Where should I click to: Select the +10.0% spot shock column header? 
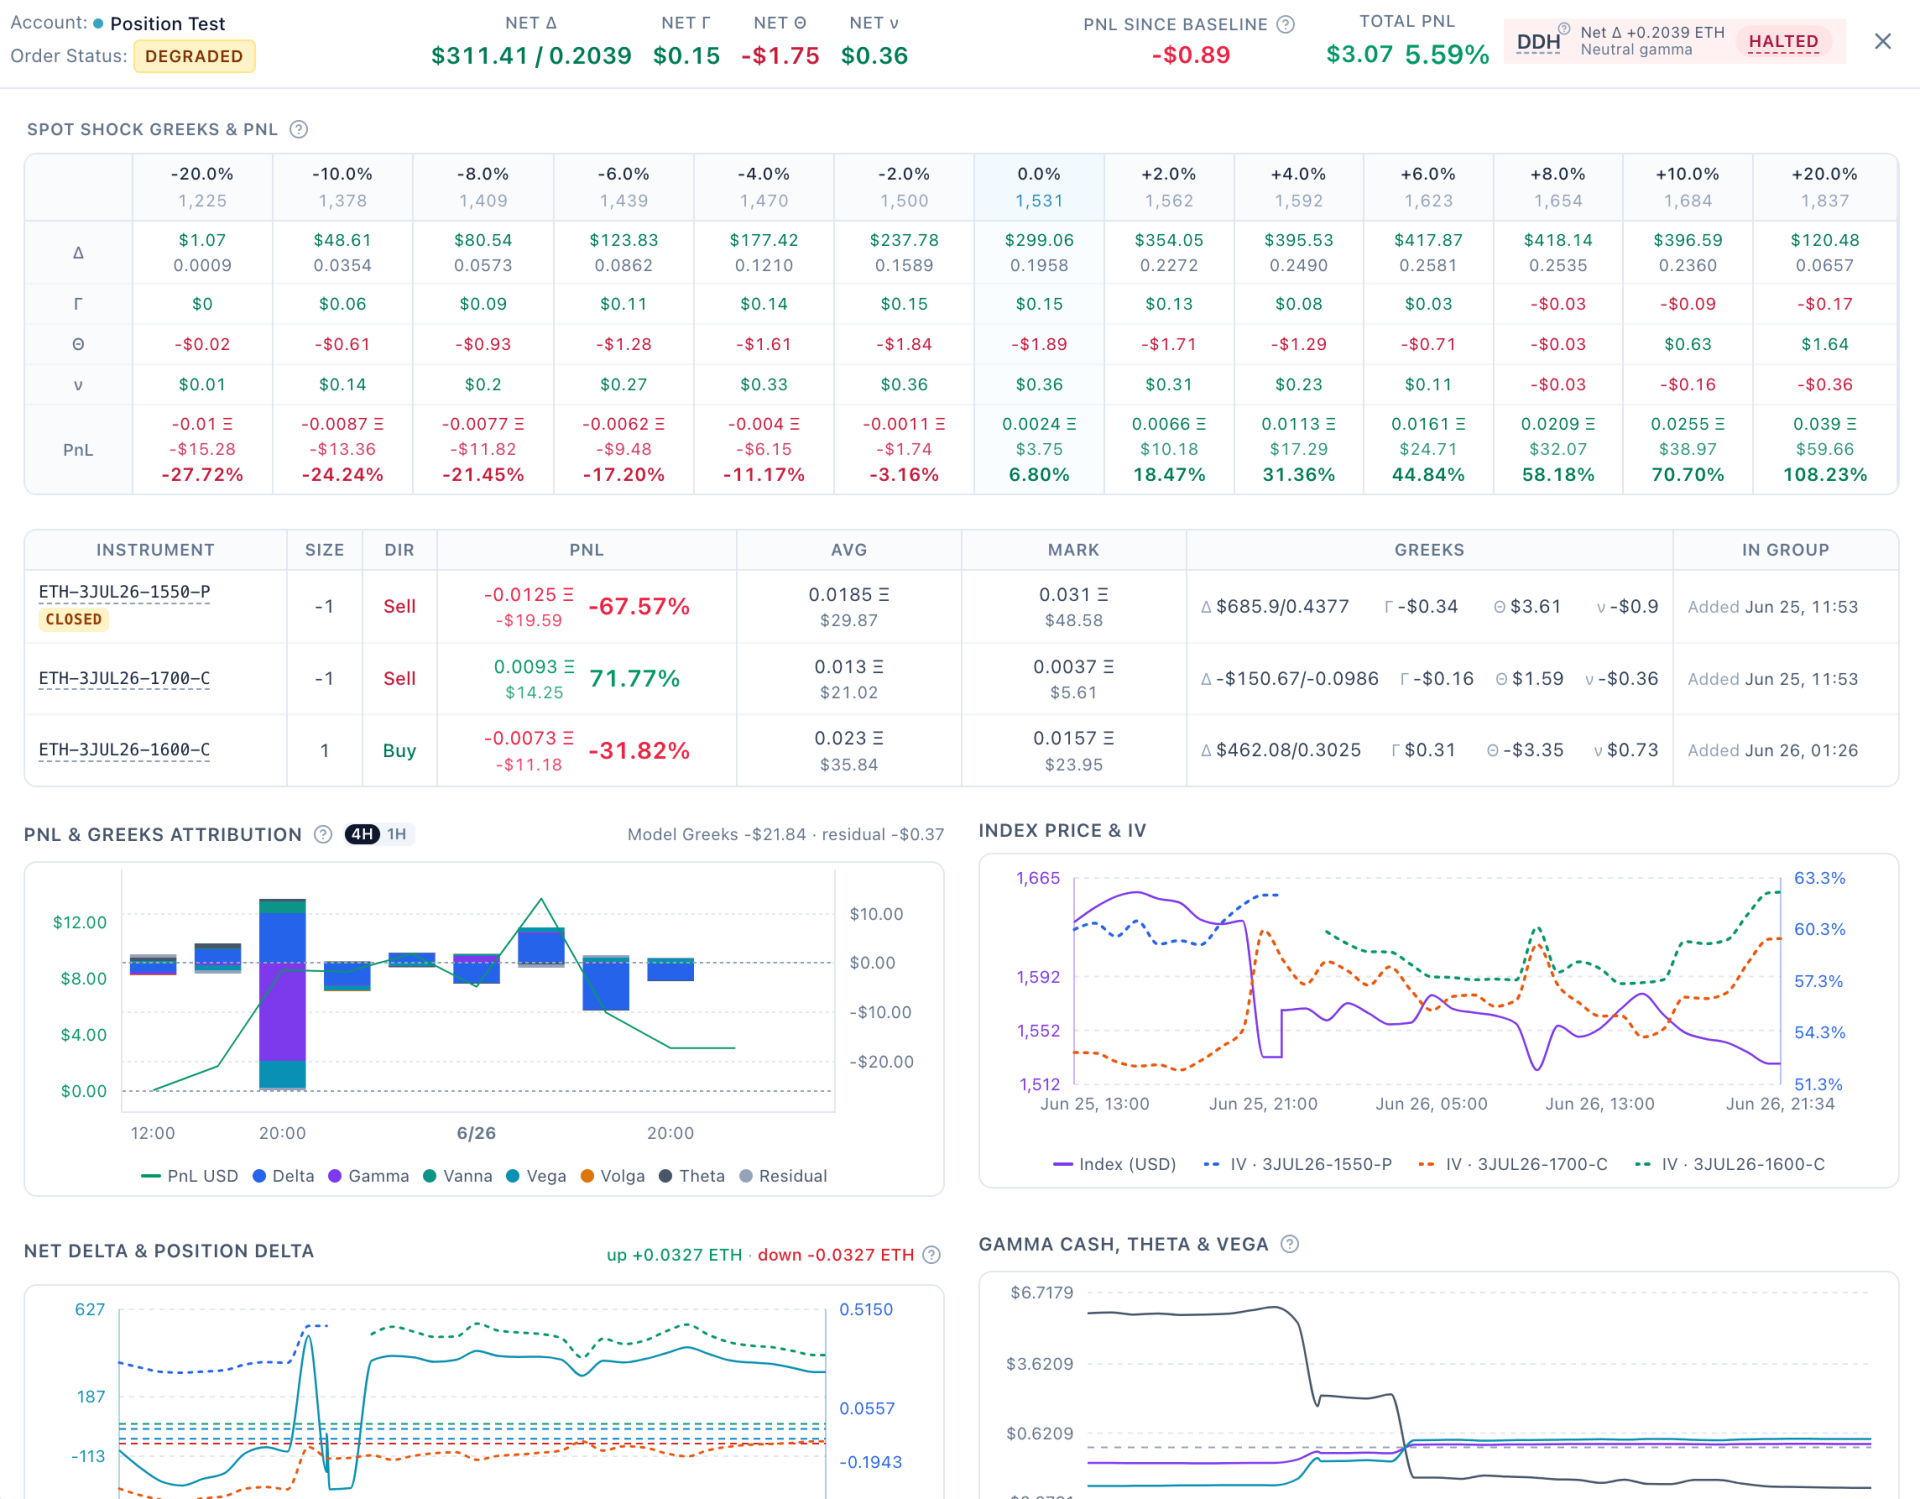[1687, 187]
